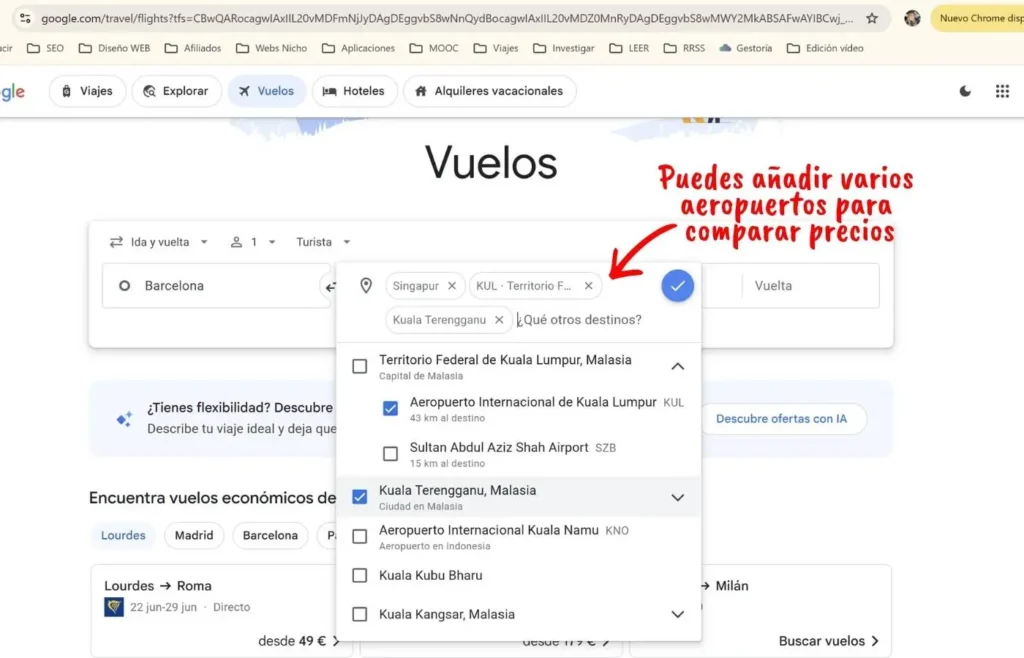Switch to the Hoteles tab
This screenshot has width=1024, height=658.
[354, 91]
